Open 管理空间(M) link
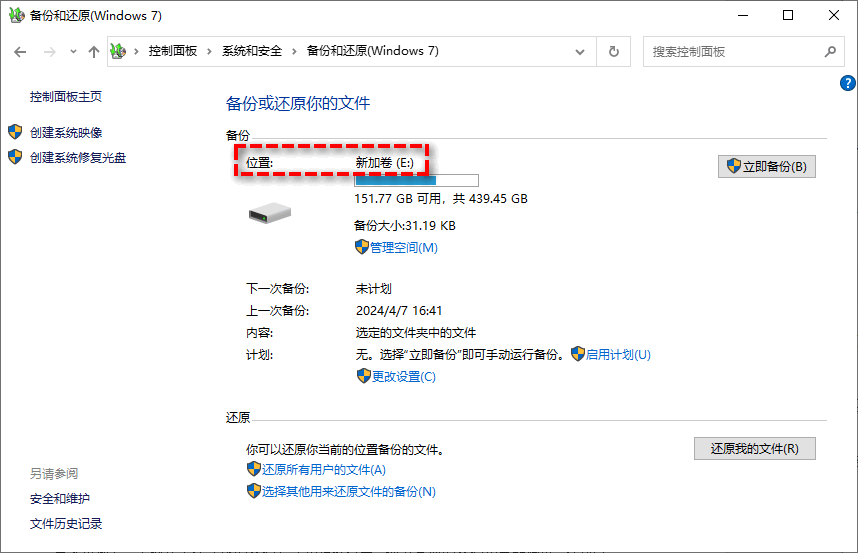Image resolution: width=858 pixels, height=553 pixels. [x=404, y=248]
